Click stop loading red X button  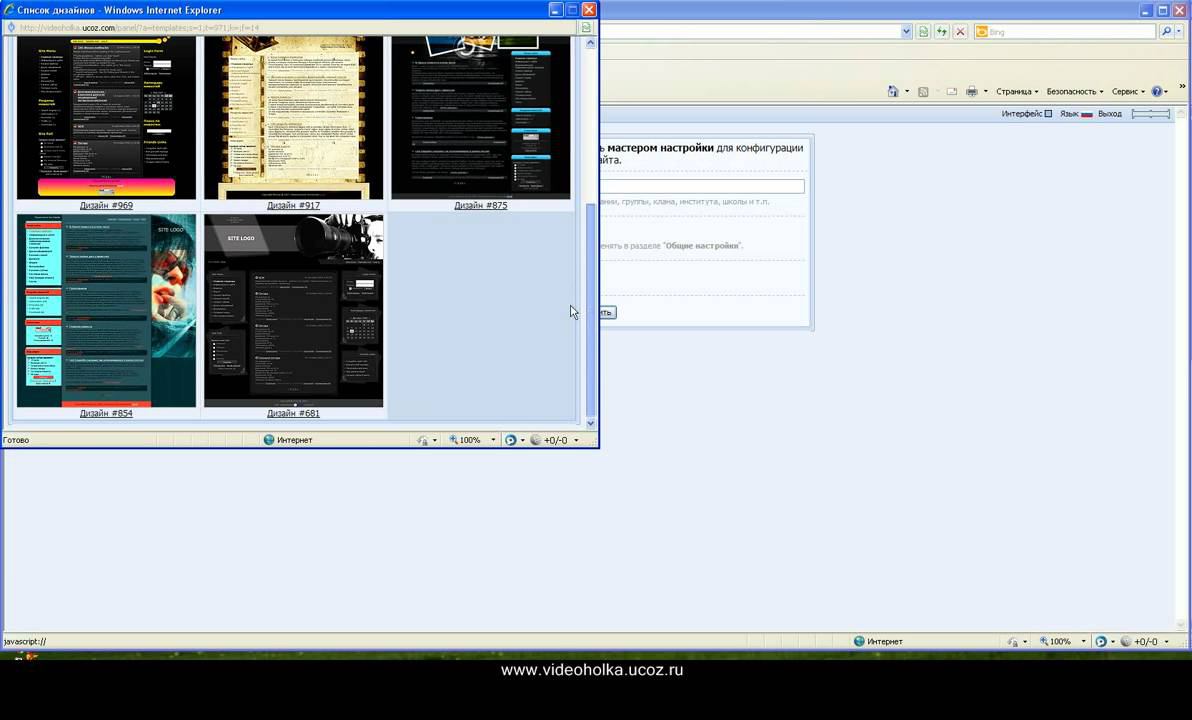point(960,31)
